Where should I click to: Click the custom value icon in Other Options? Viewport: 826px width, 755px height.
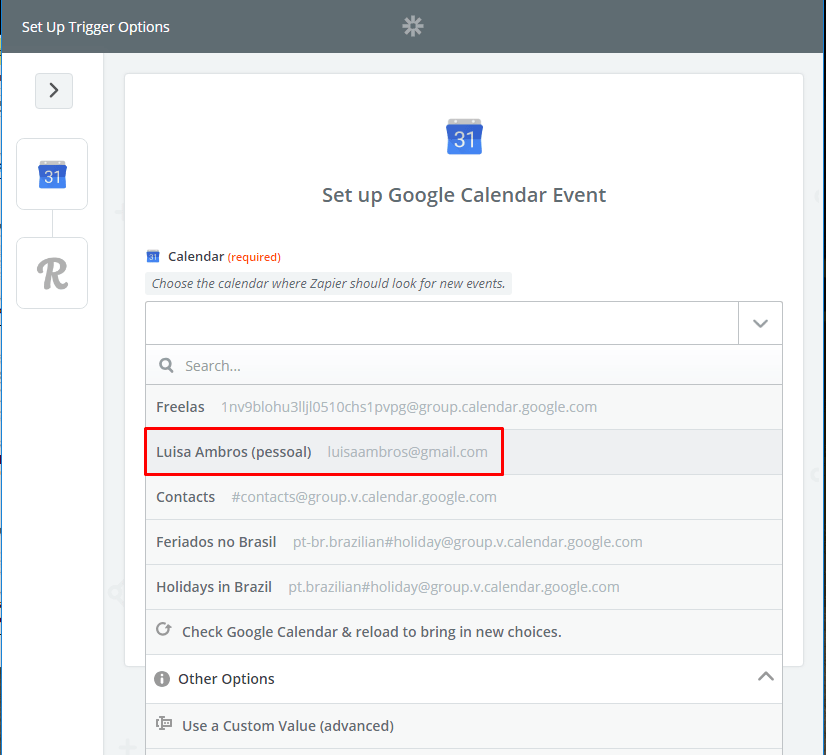point(165,725)
